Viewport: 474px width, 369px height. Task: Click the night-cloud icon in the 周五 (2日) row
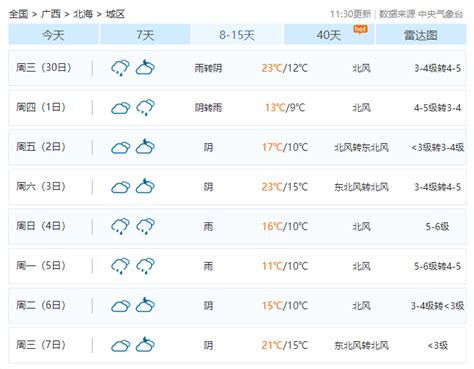click(145, 146)
